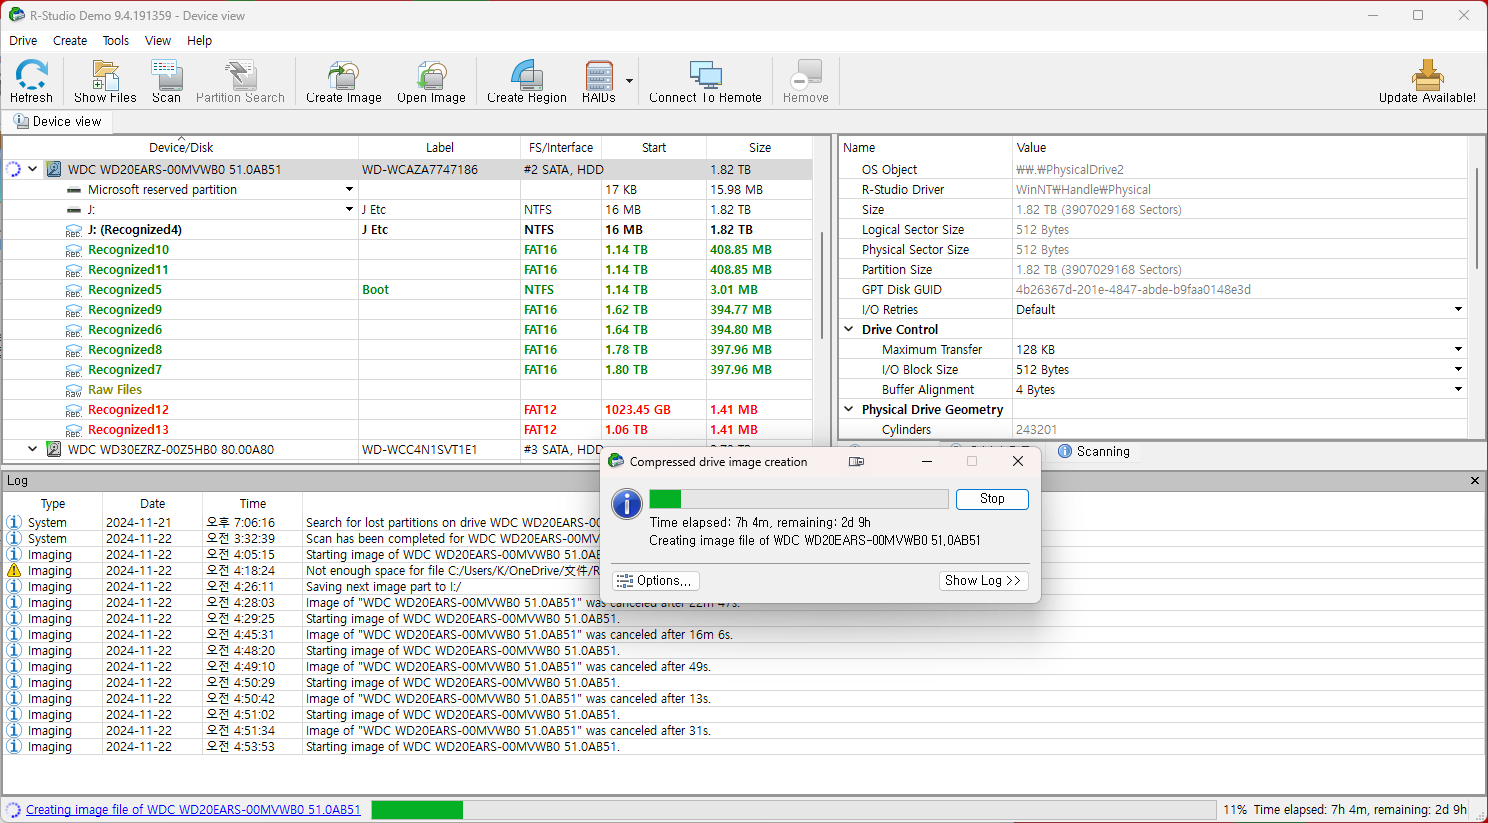Open the J: partition dropdown arrow
The width and height of the screenshot is (1488, 823).
coord(349,209)
